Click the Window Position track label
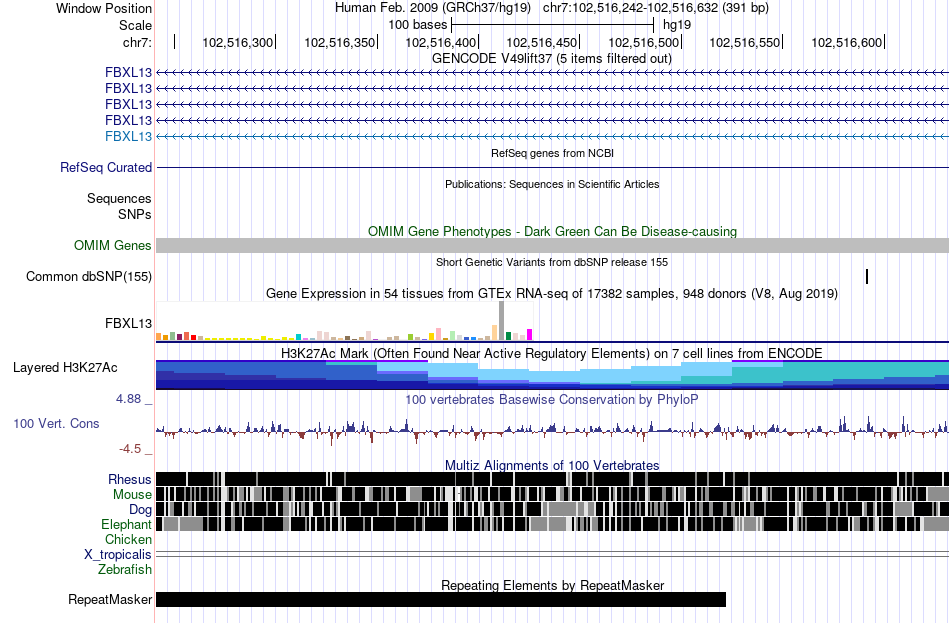The width and height of the screenshot is (950, 623). [104, 8]
